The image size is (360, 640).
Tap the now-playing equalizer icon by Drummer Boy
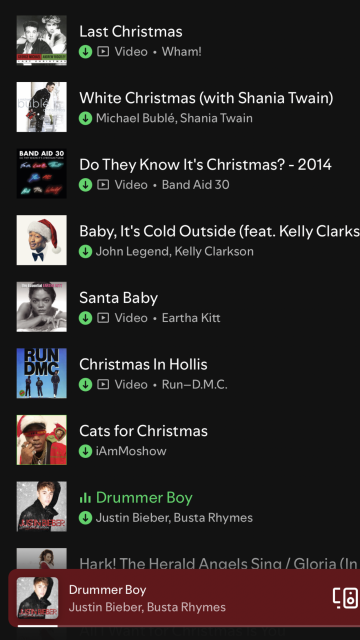pyautogui.click(x=85, y=498)
